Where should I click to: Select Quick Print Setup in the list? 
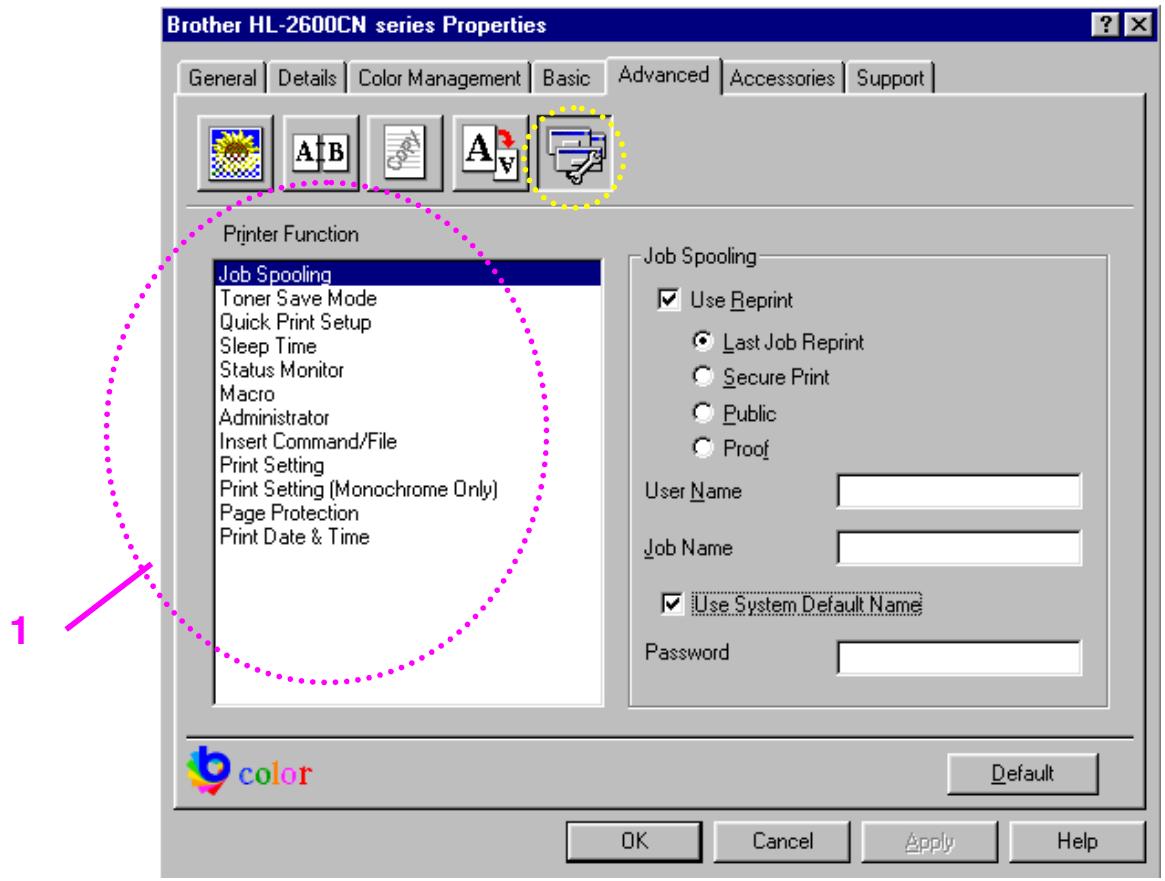point(407,322)
